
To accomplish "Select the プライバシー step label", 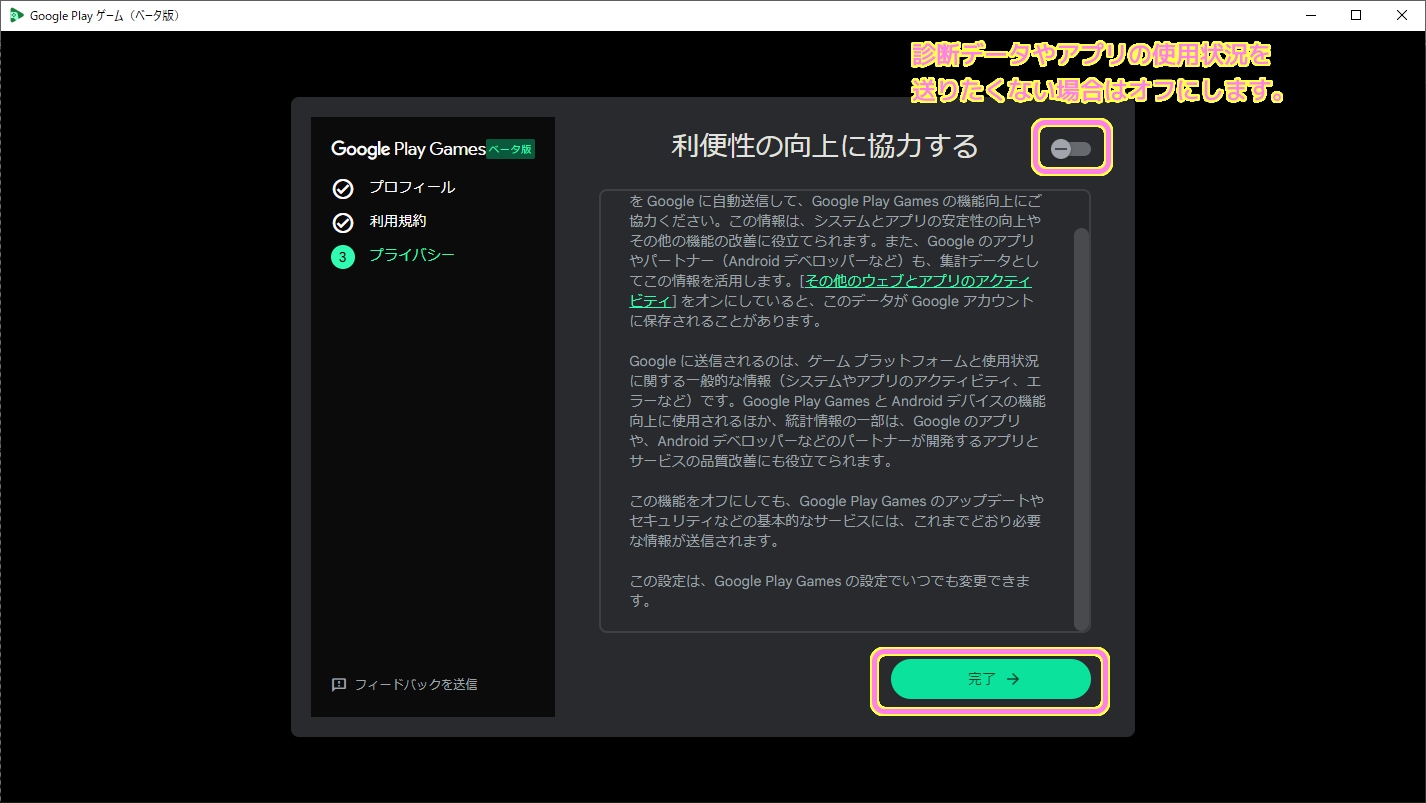I will [x=412, y=255].
